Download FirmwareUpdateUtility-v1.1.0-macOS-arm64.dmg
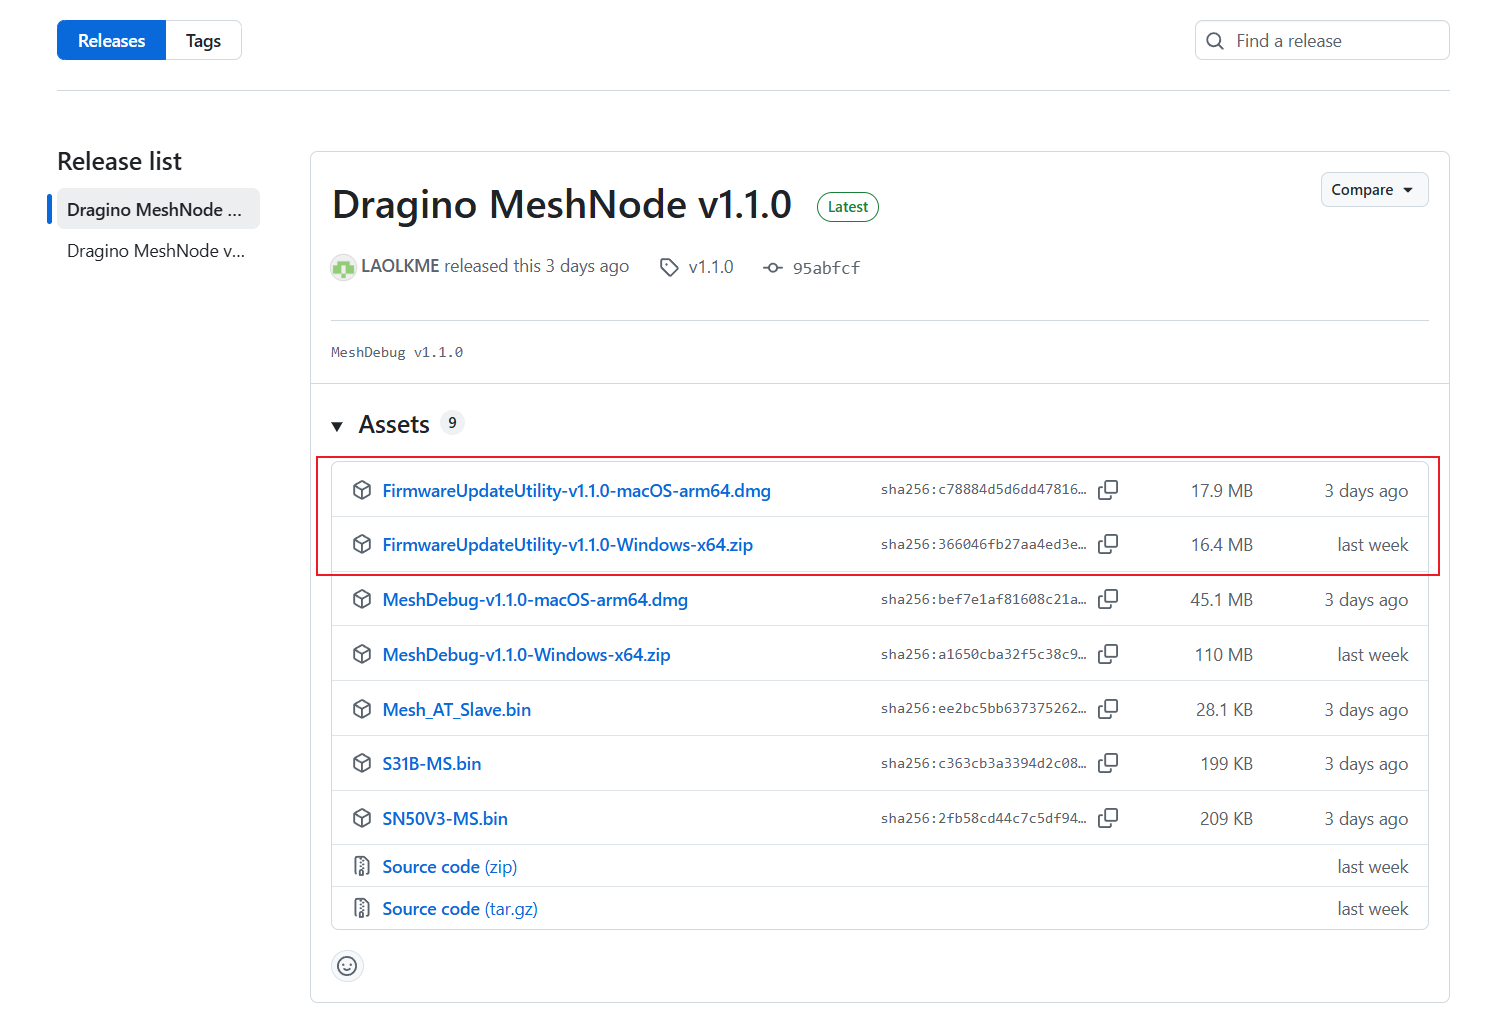The image size is (1504, 1024). [x=576, y=490]
